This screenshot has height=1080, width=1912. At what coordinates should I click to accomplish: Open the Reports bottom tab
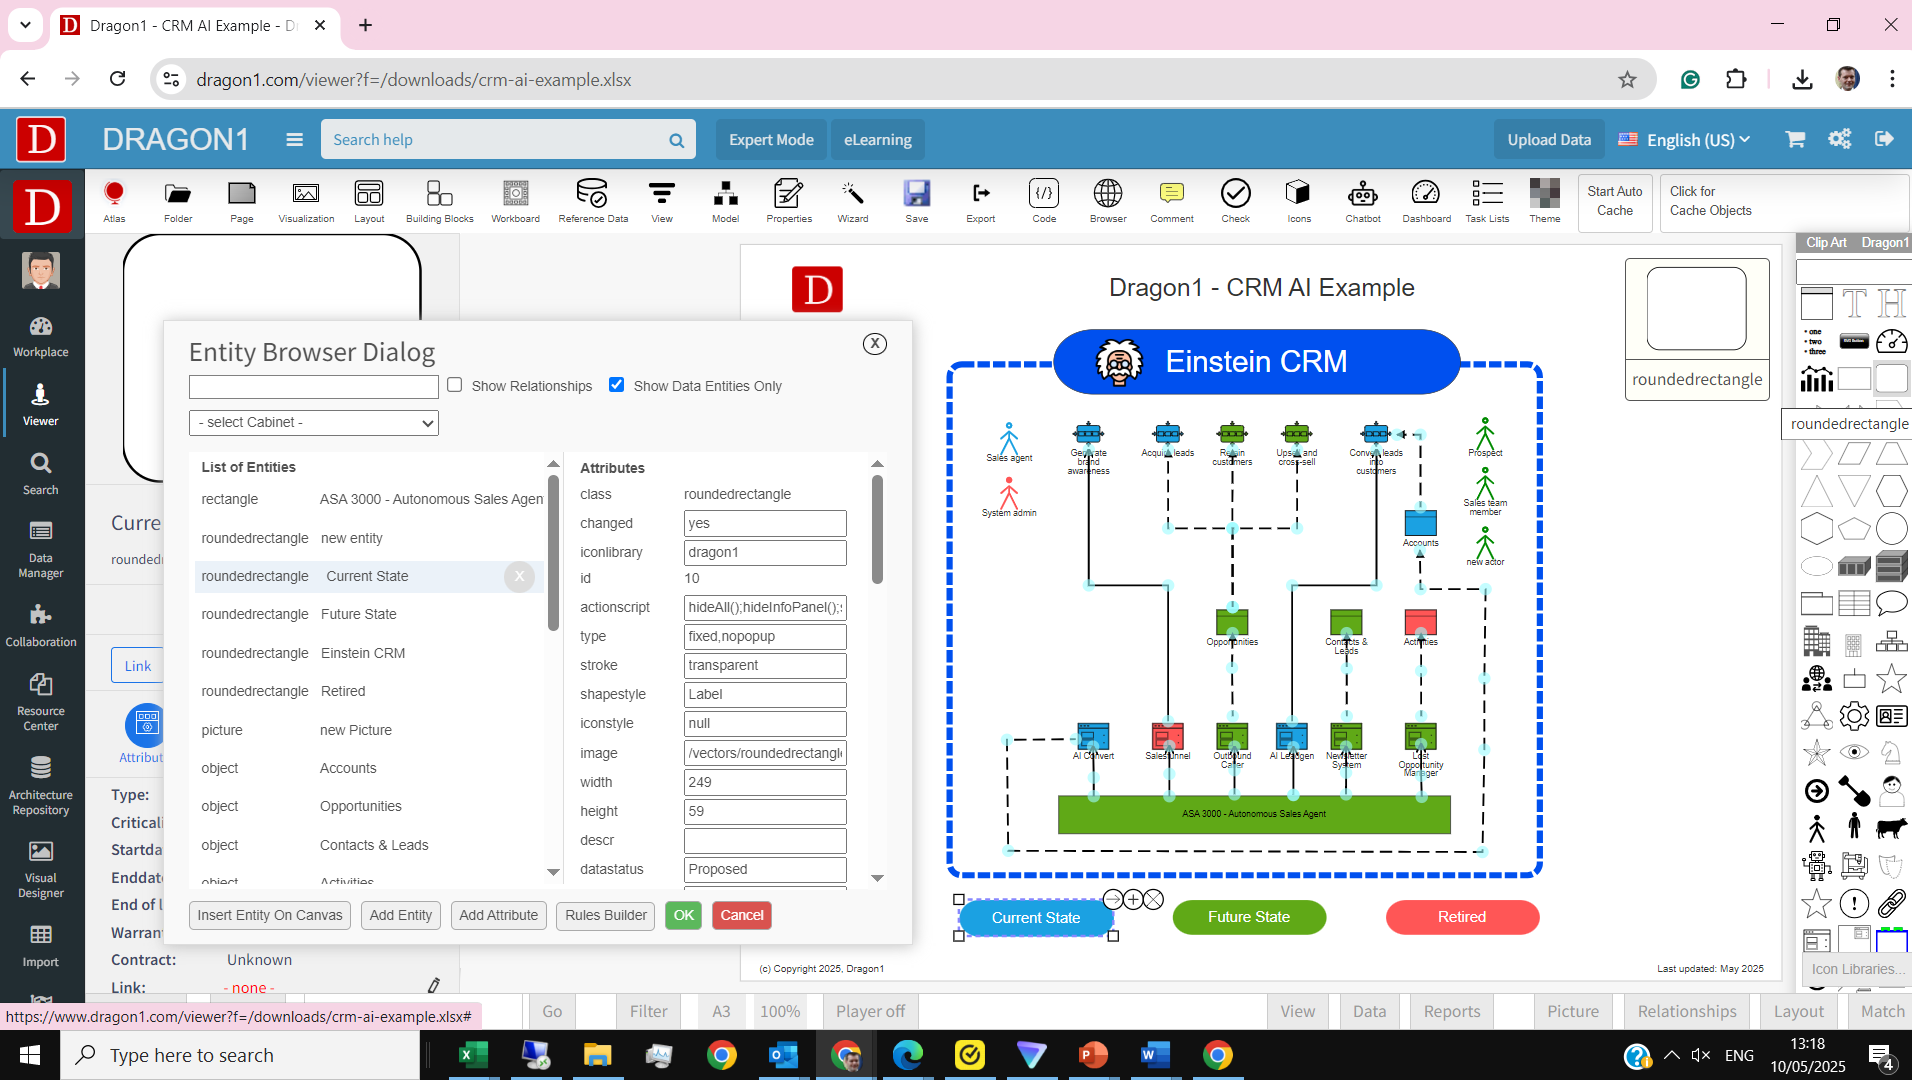click(1452, 1011)
